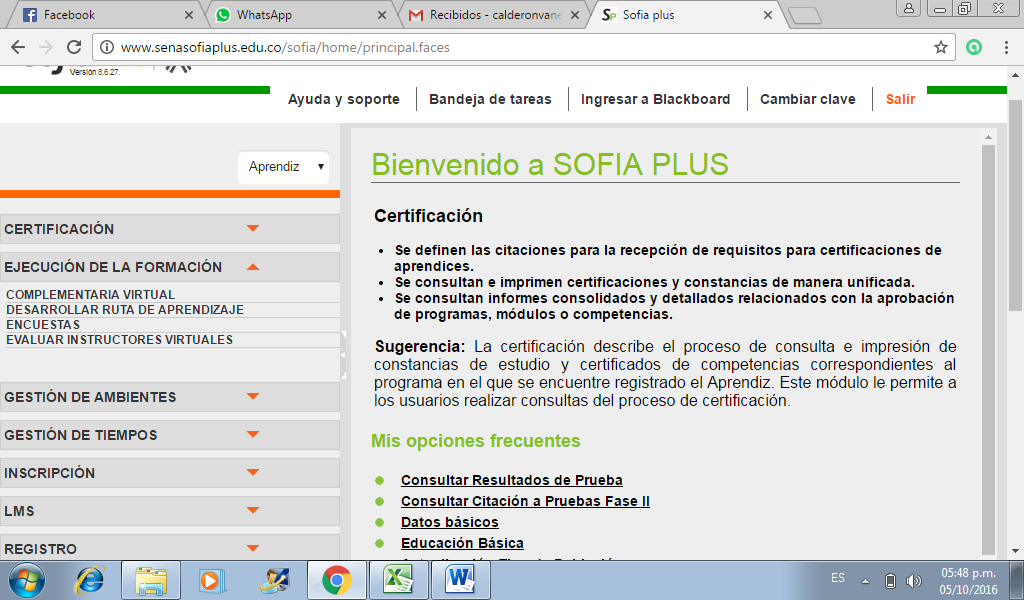Switch to the WhatsApp tab
Viewport: 1024px width, 600px height.
288,16
